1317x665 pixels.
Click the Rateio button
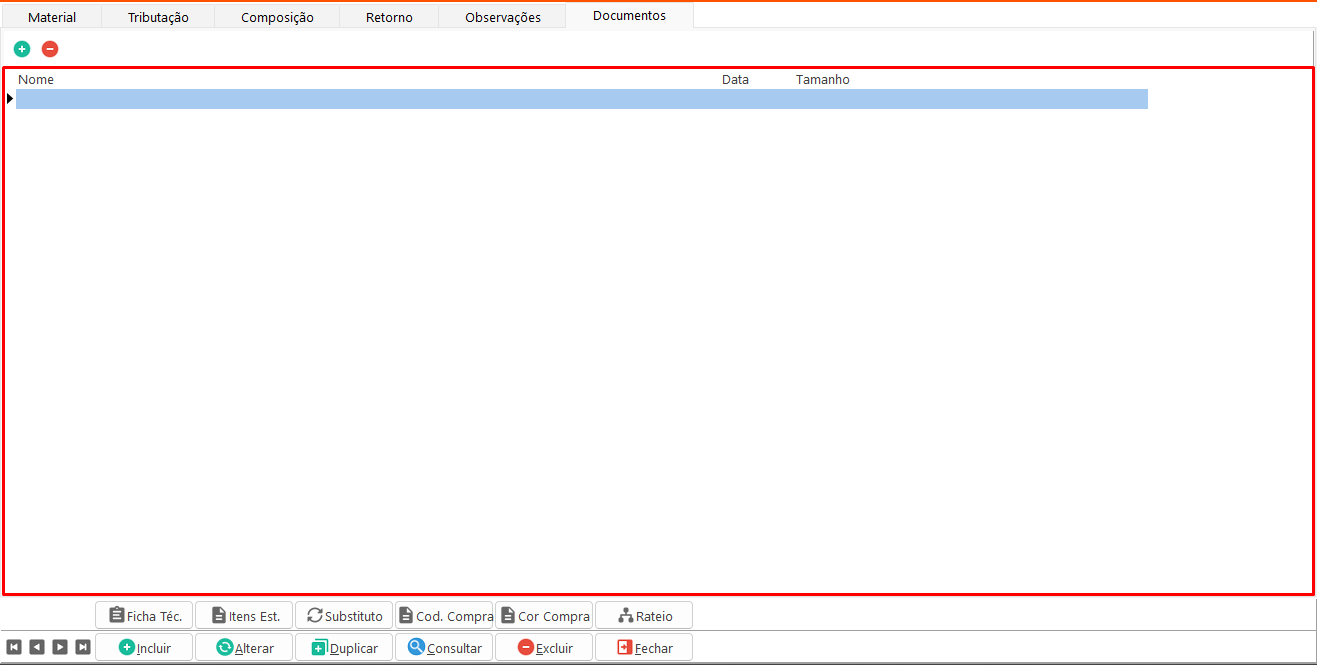644,616
